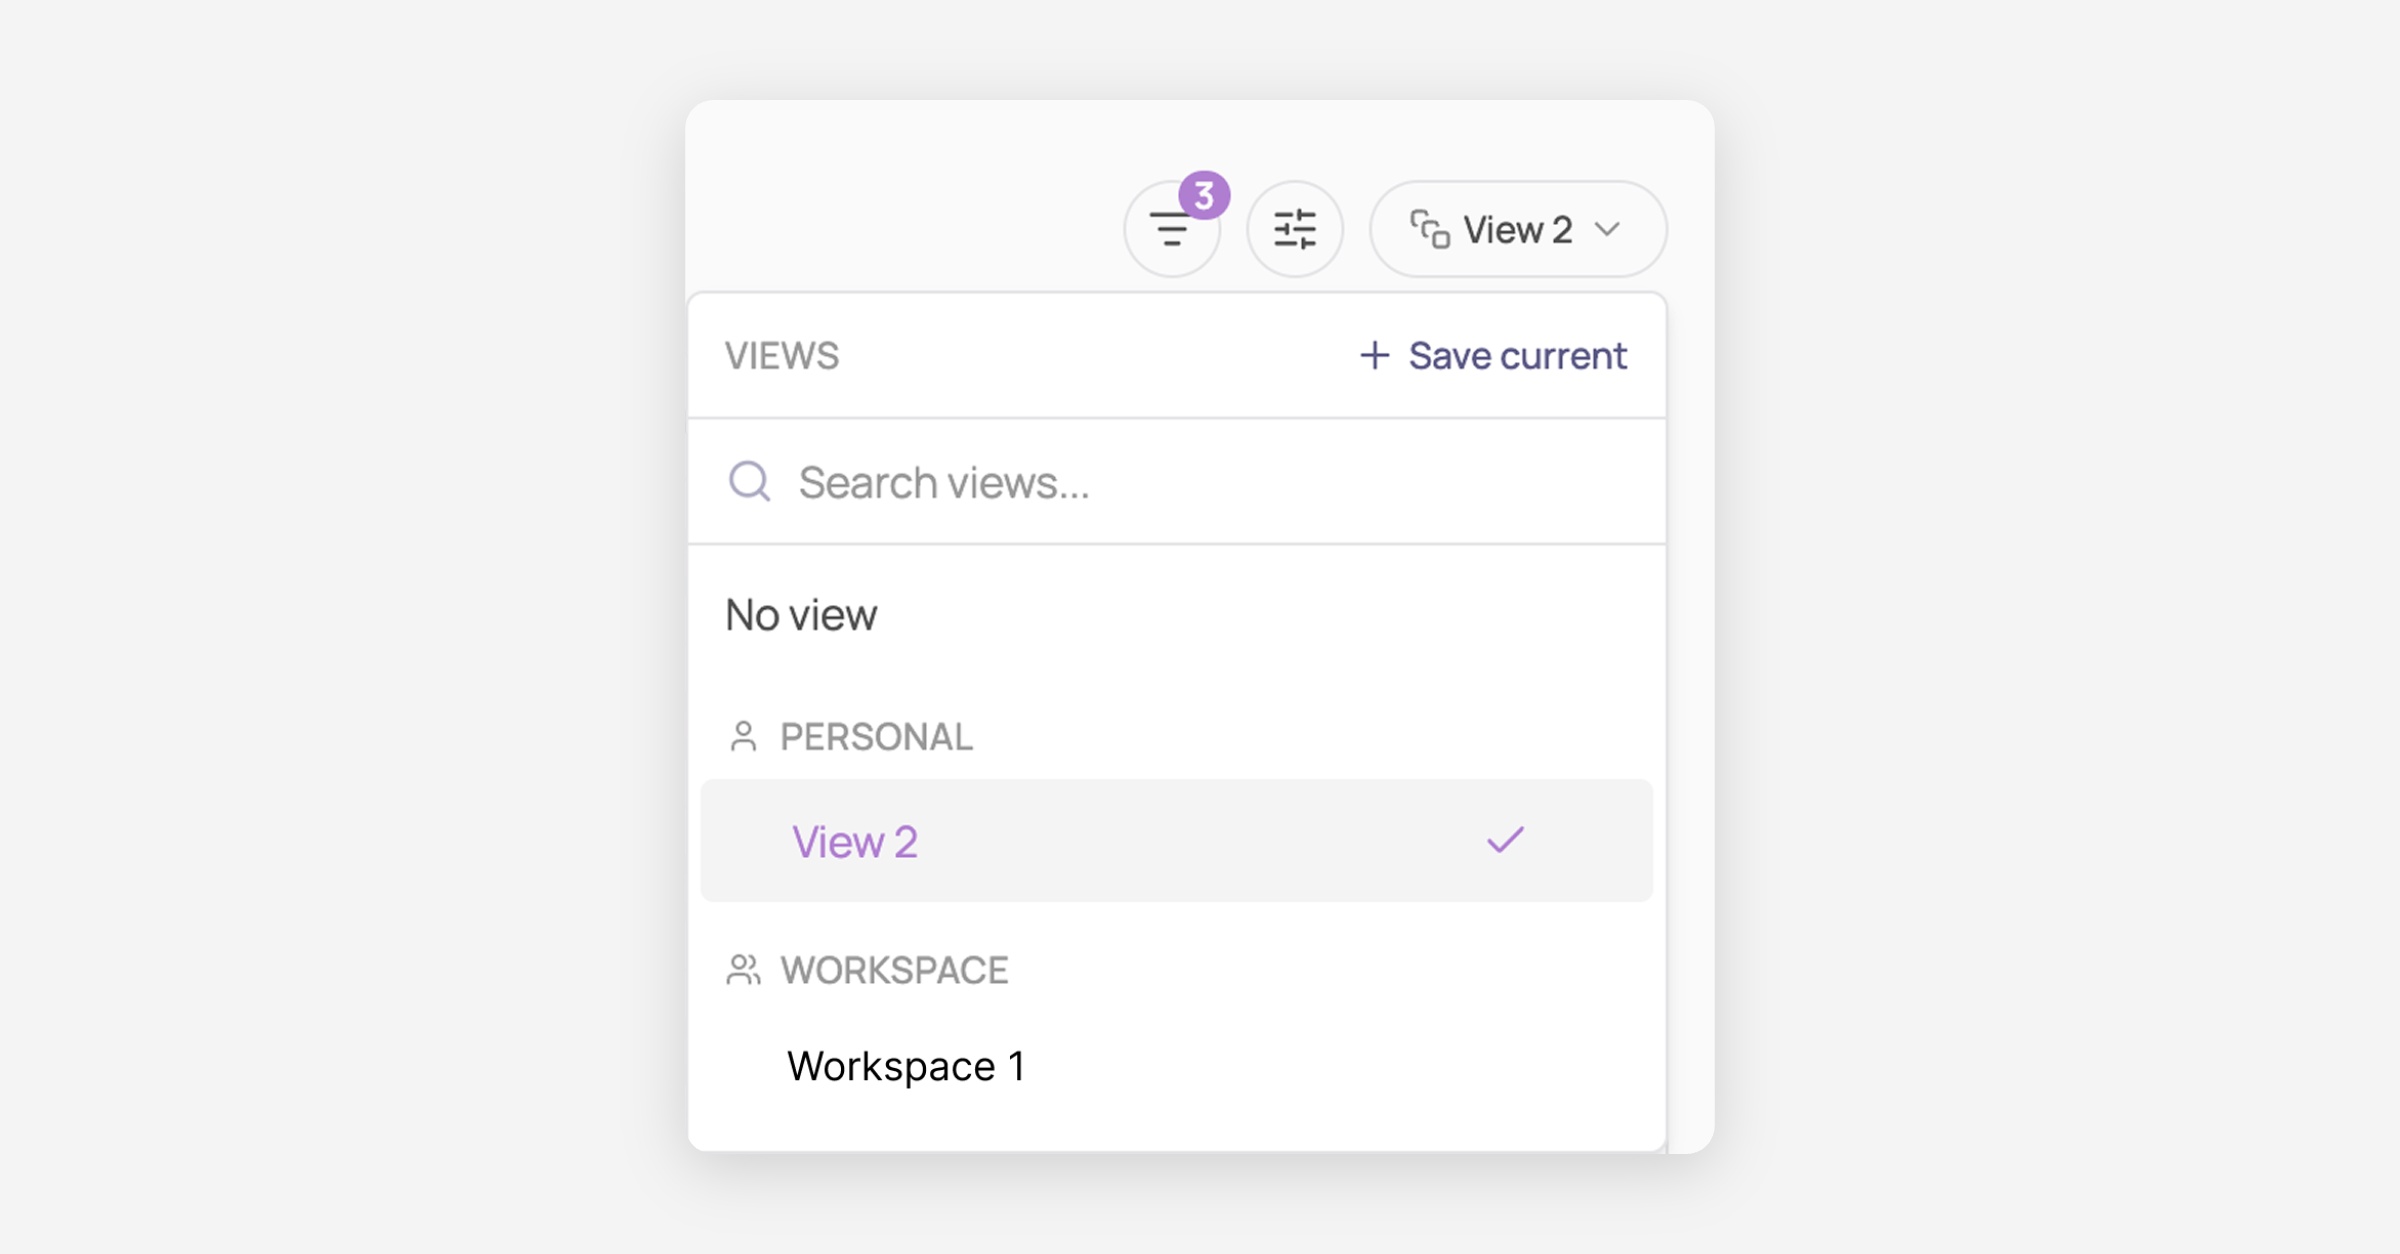Click the Workspace section header
The height and width of the screenshot is (1254, 2400).
[894, 970]
